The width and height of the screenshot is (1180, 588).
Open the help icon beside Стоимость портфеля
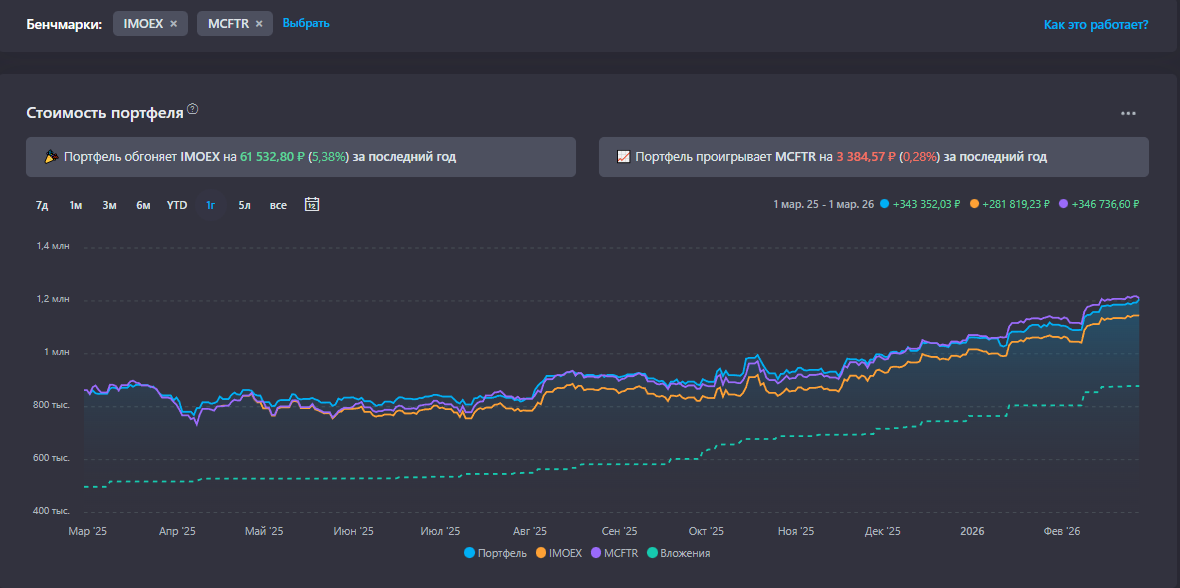pos(193,109)
